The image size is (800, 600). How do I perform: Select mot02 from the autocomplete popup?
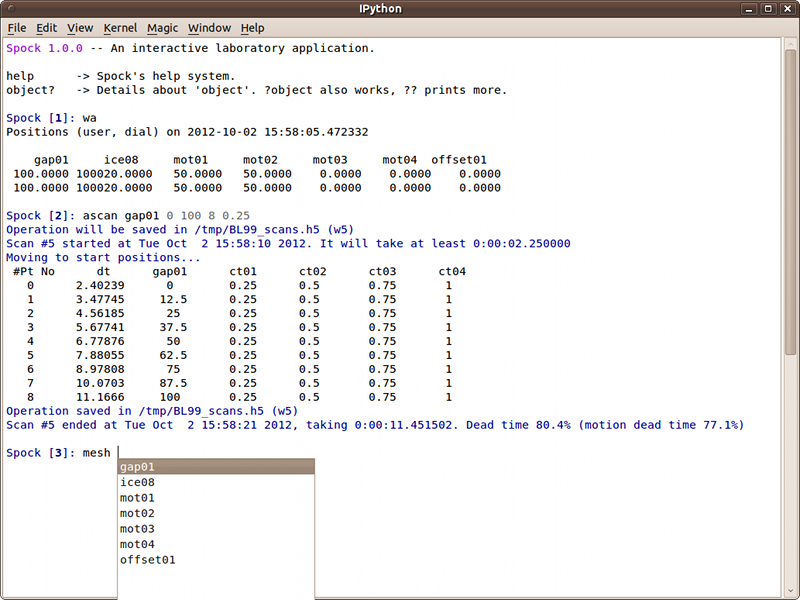point(216,513)
